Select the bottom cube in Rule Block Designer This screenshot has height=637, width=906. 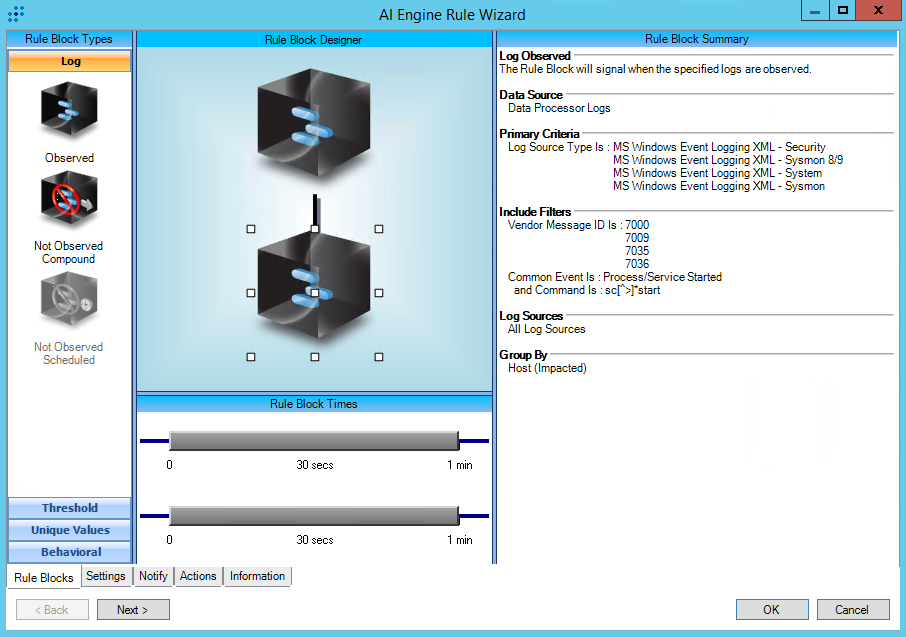[314, 292]
